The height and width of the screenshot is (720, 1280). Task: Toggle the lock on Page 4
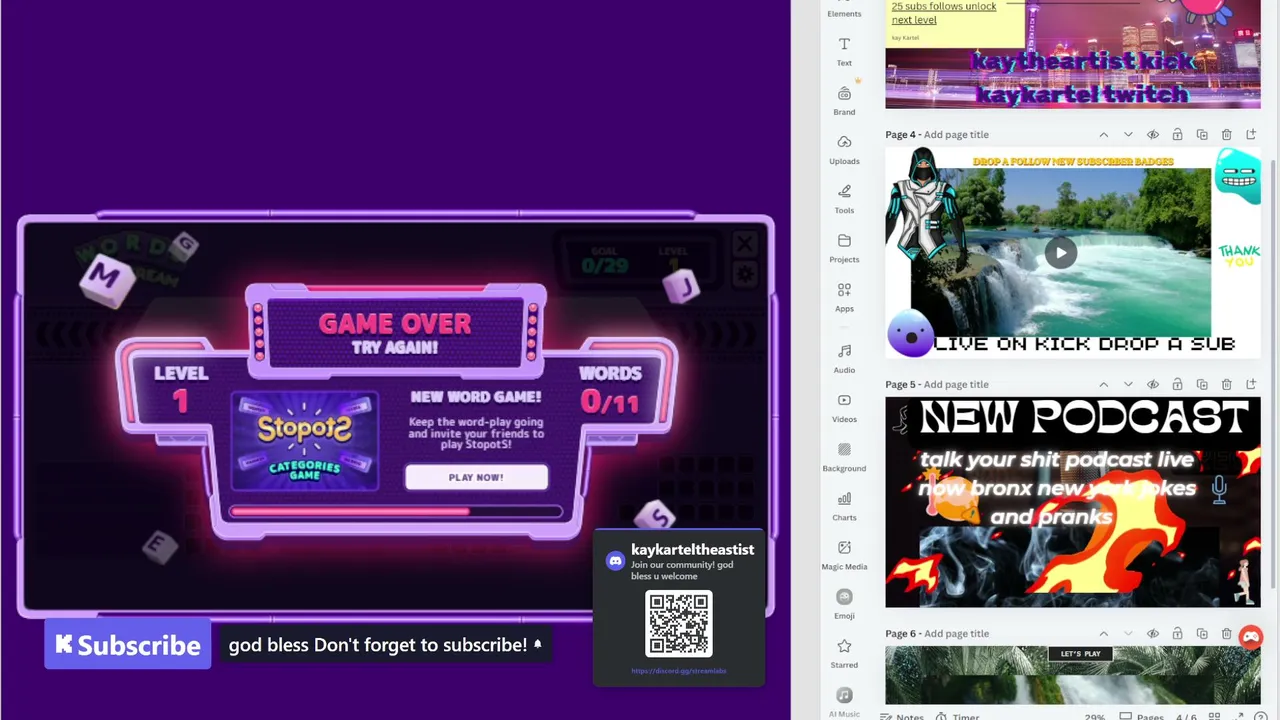(1177, 135)
